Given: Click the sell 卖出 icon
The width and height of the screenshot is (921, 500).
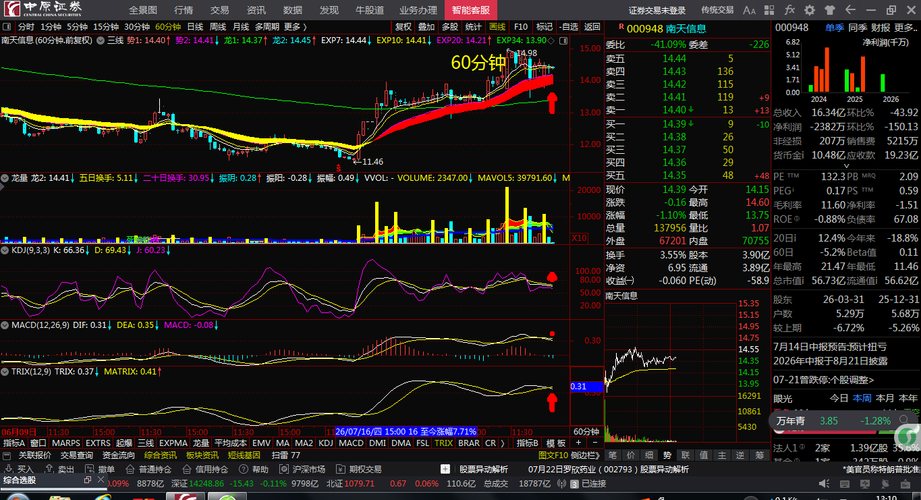Looking at the screenshot, I should click(49, 469).
